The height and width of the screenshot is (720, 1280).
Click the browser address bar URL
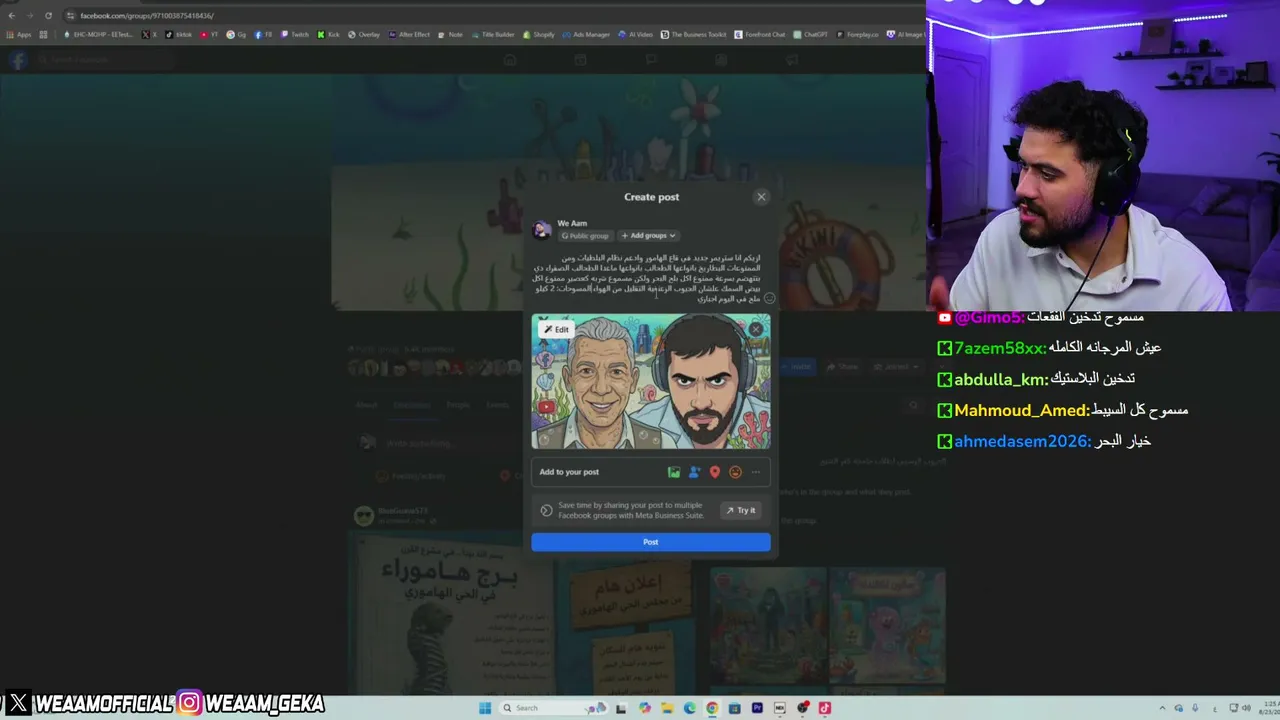pos(147,15)
